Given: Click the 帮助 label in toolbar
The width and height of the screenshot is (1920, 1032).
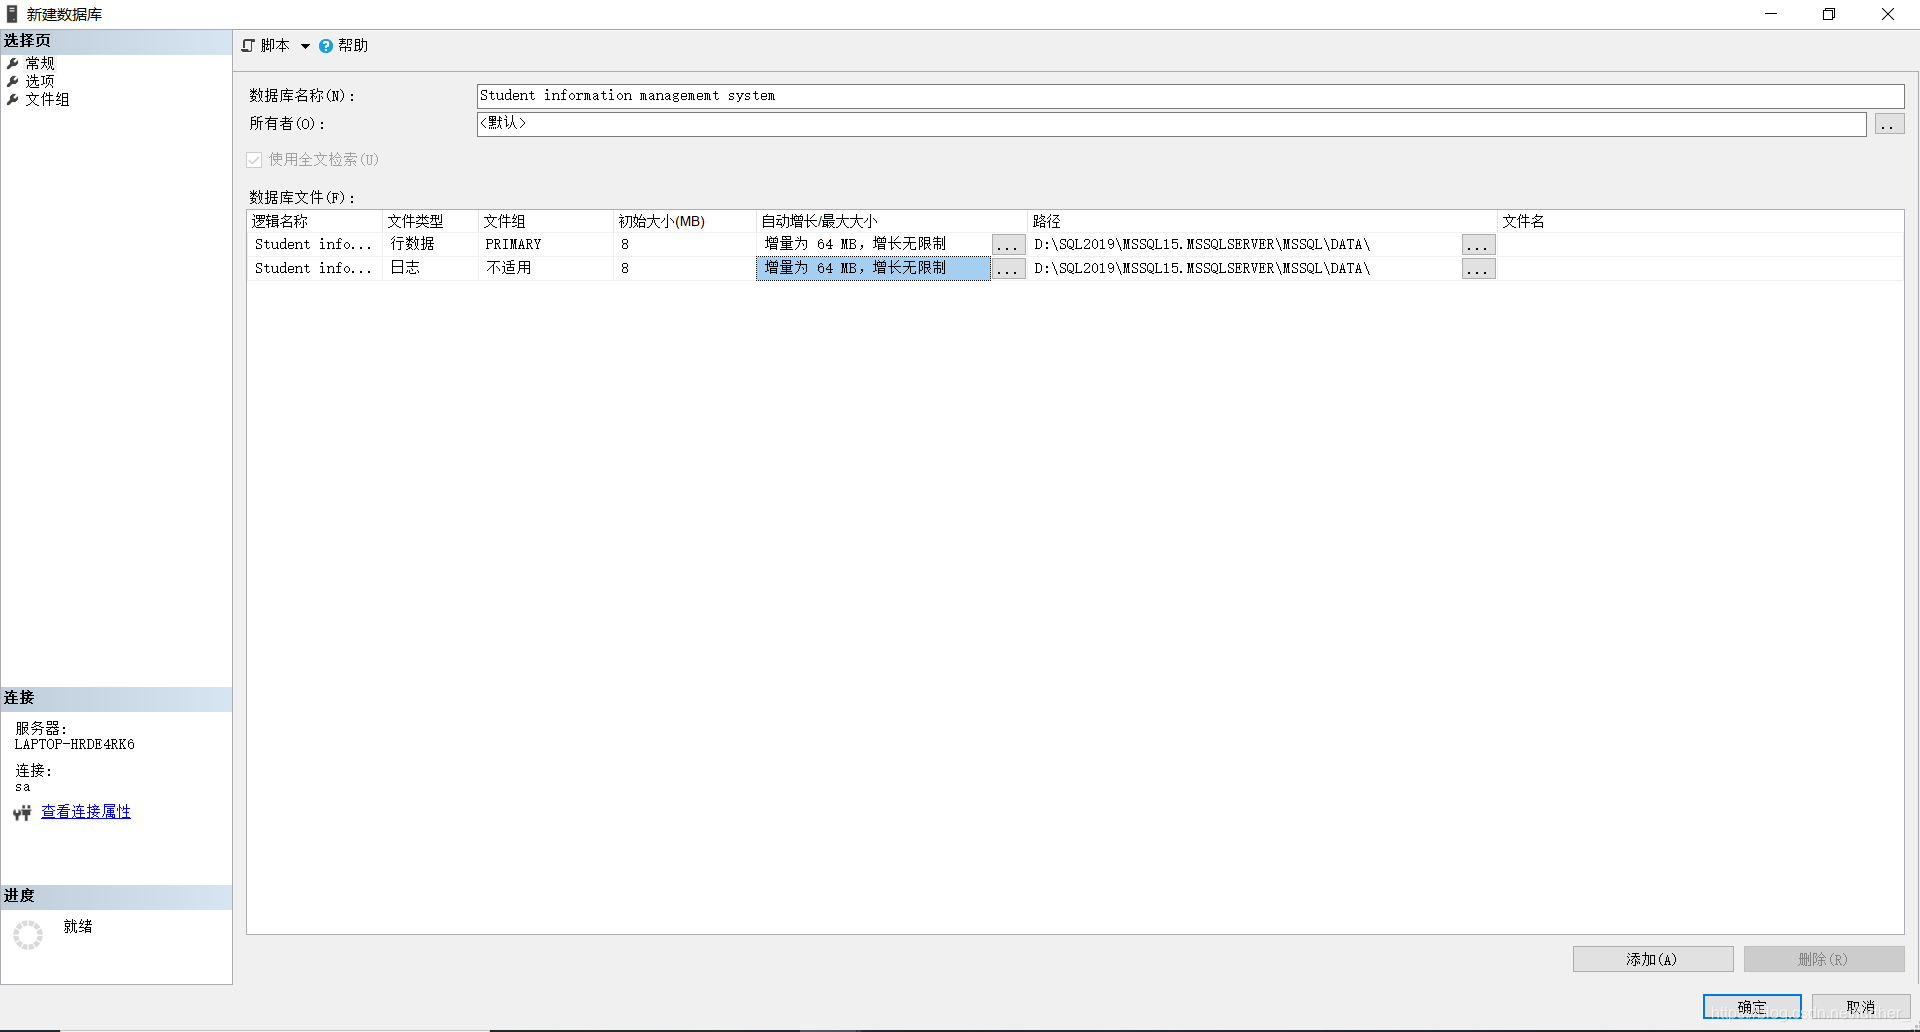Looking at the screenshot, I should (x=353, y=46).
